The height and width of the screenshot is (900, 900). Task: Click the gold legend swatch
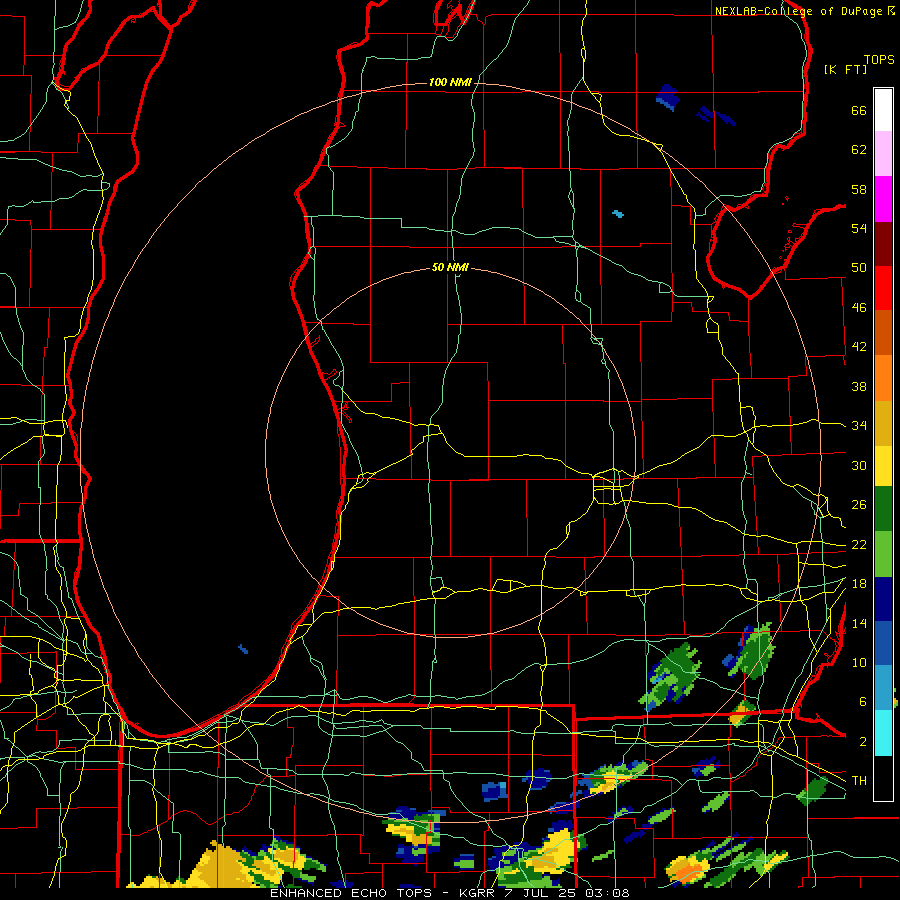883,423
